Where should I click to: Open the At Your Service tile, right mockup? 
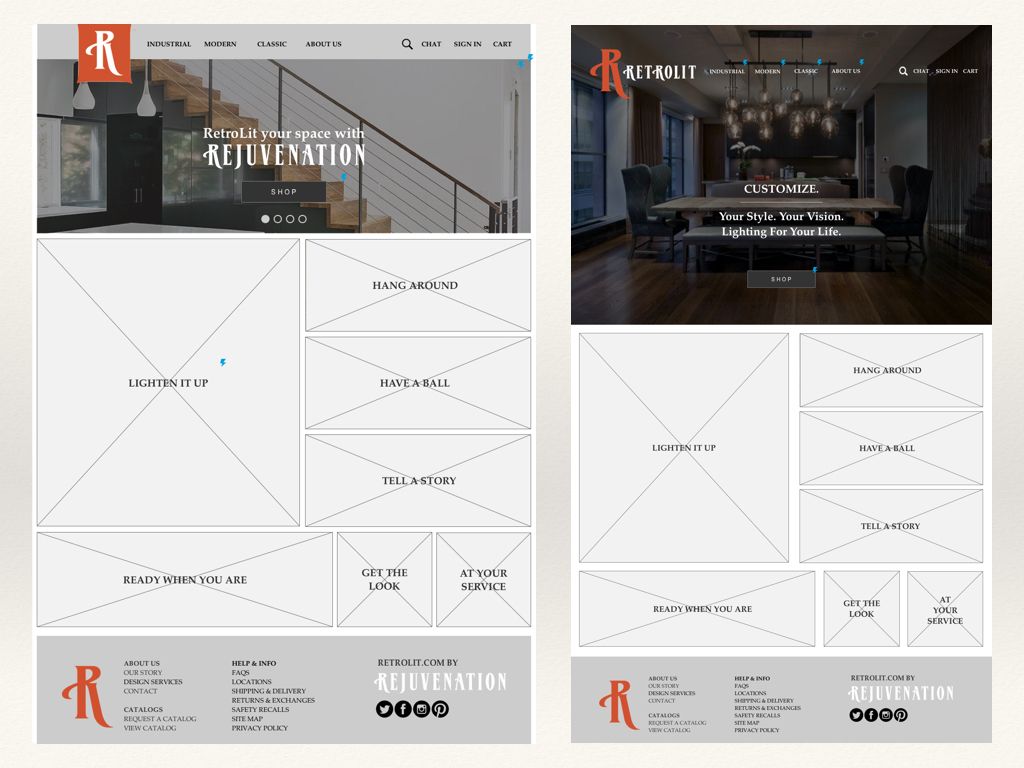click(945, 609)
